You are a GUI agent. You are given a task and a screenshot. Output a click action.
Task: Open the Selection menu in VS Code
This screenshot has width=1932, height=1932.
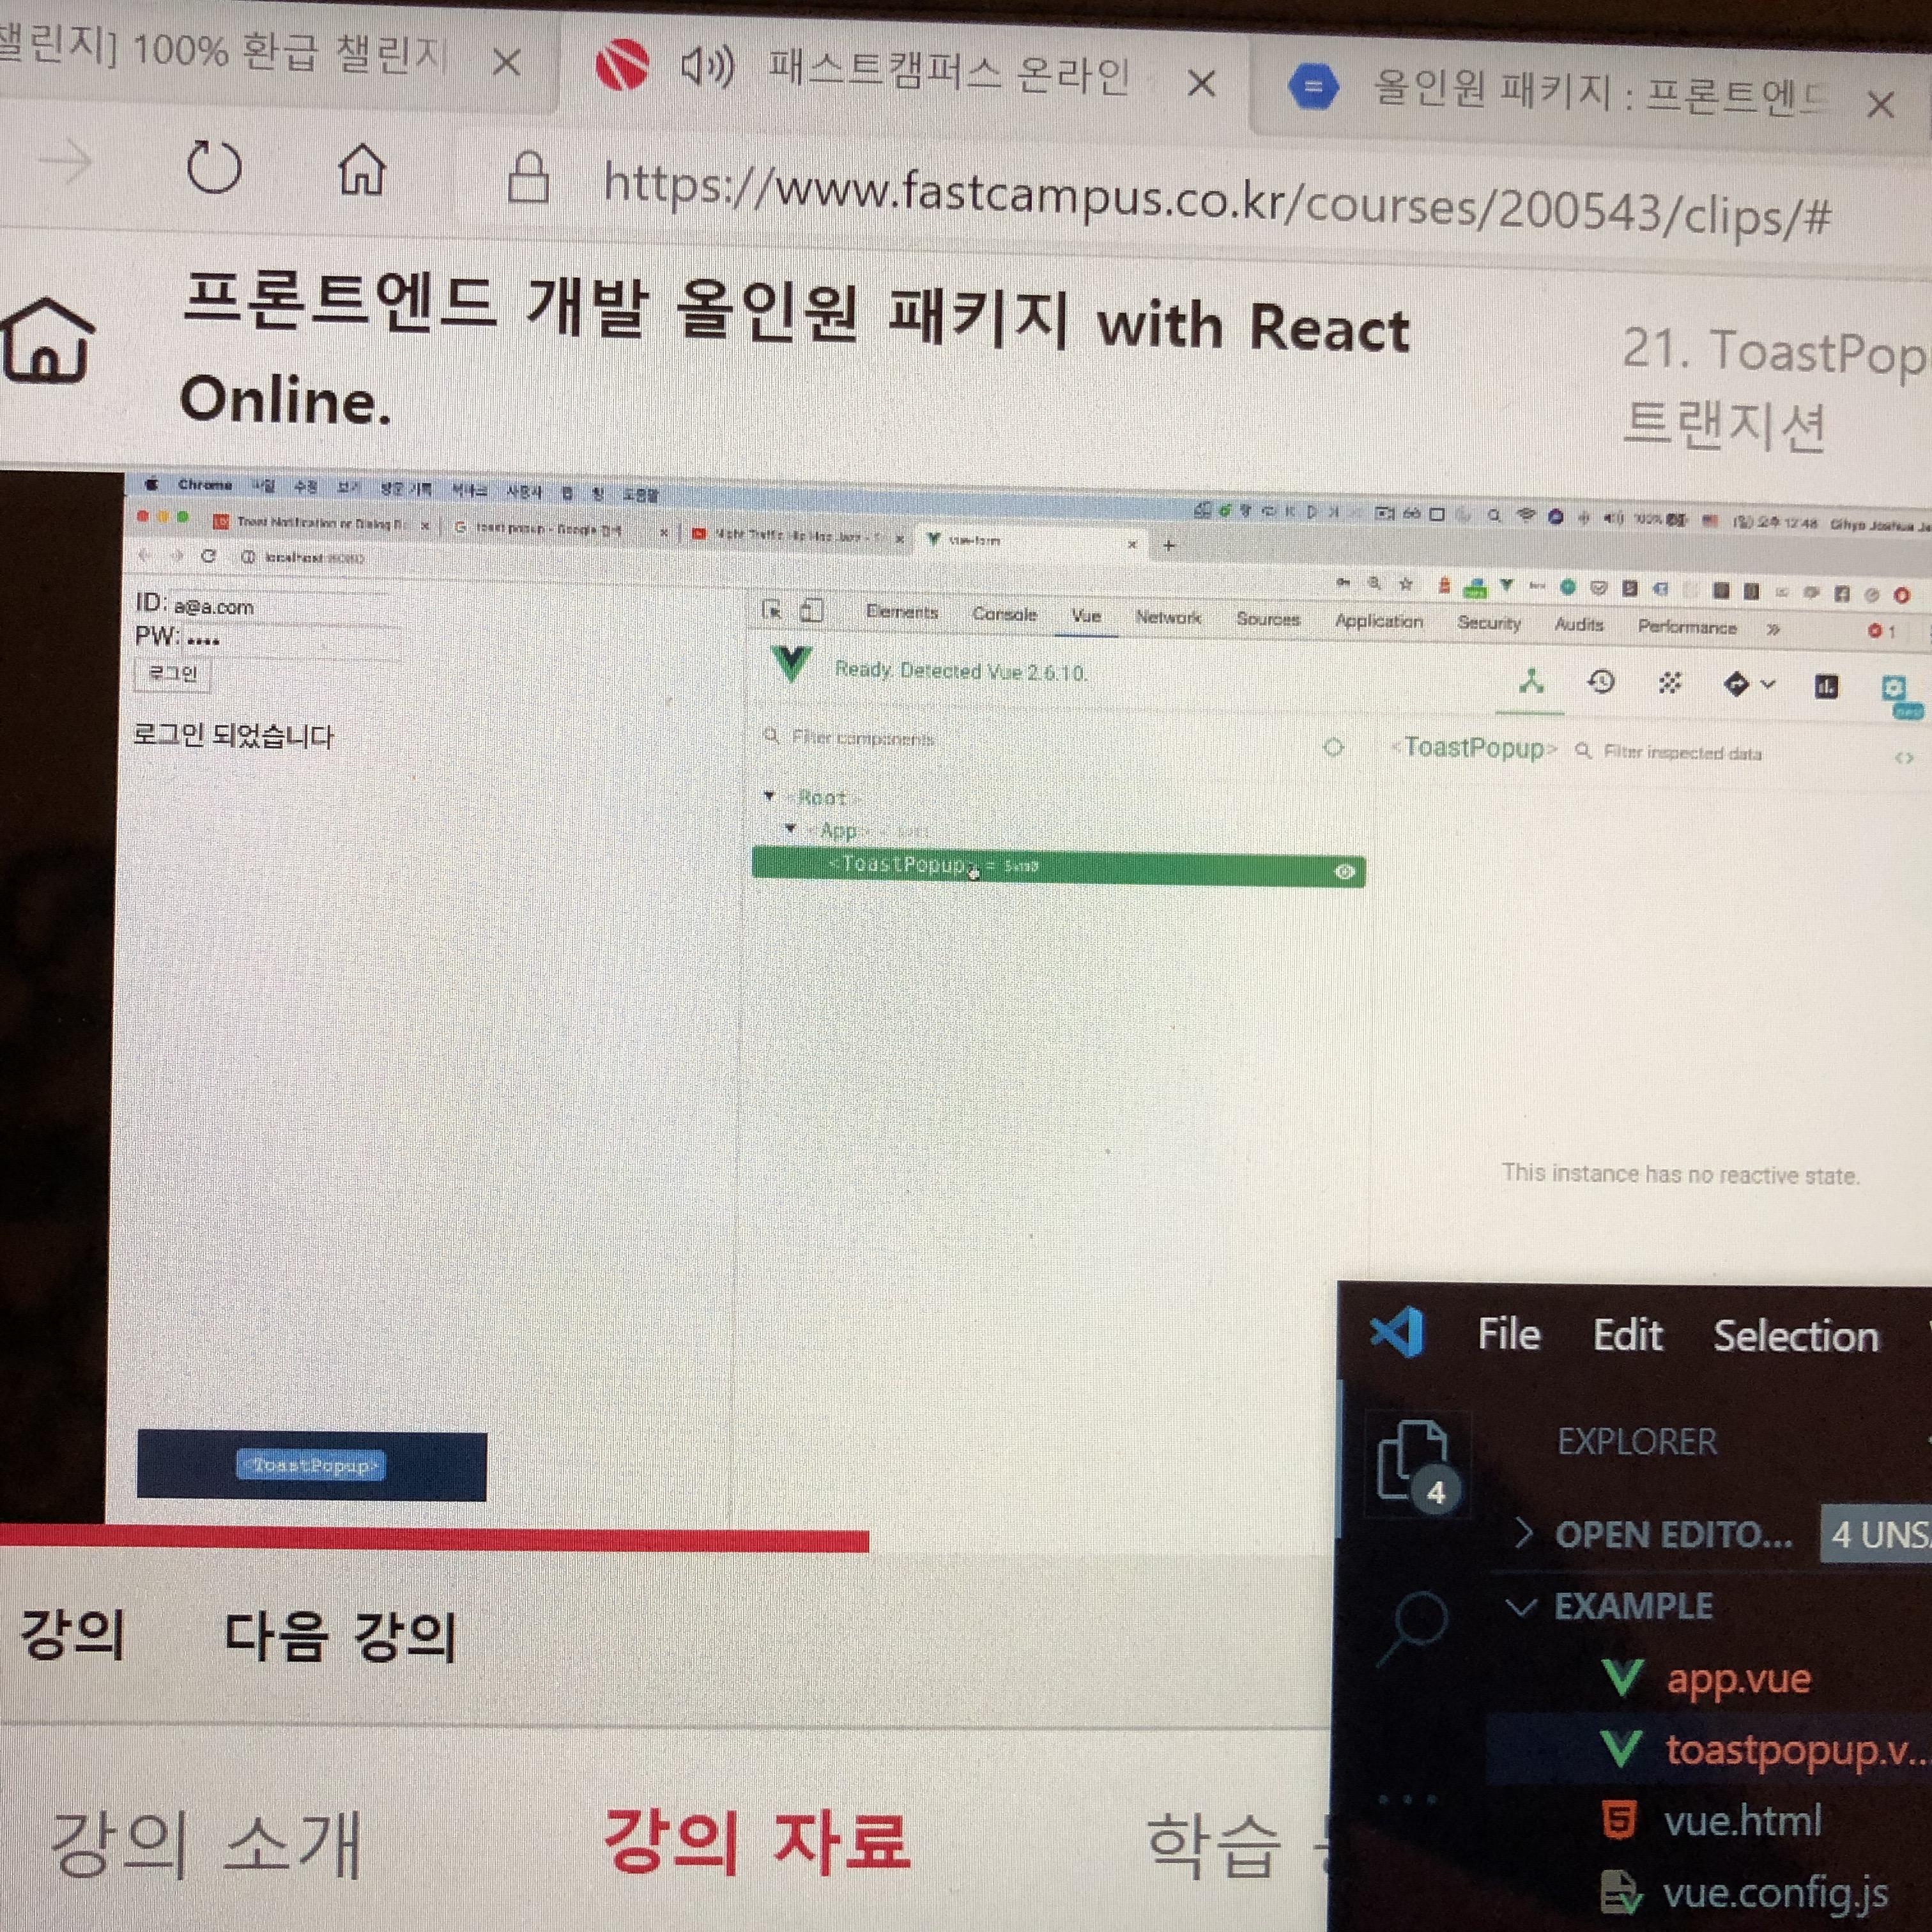click(x=1795, y=1336)
